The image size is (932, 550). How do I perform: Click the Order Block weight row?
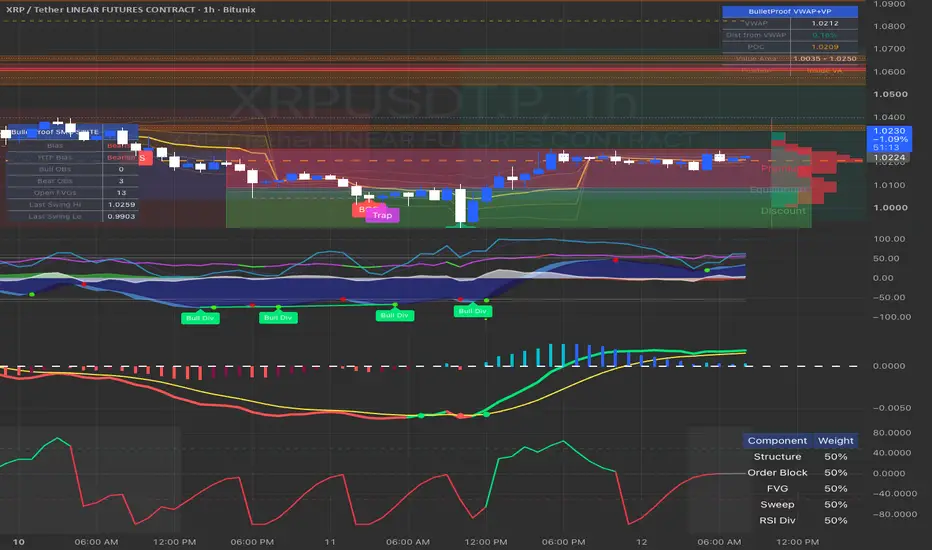point(800,473)
